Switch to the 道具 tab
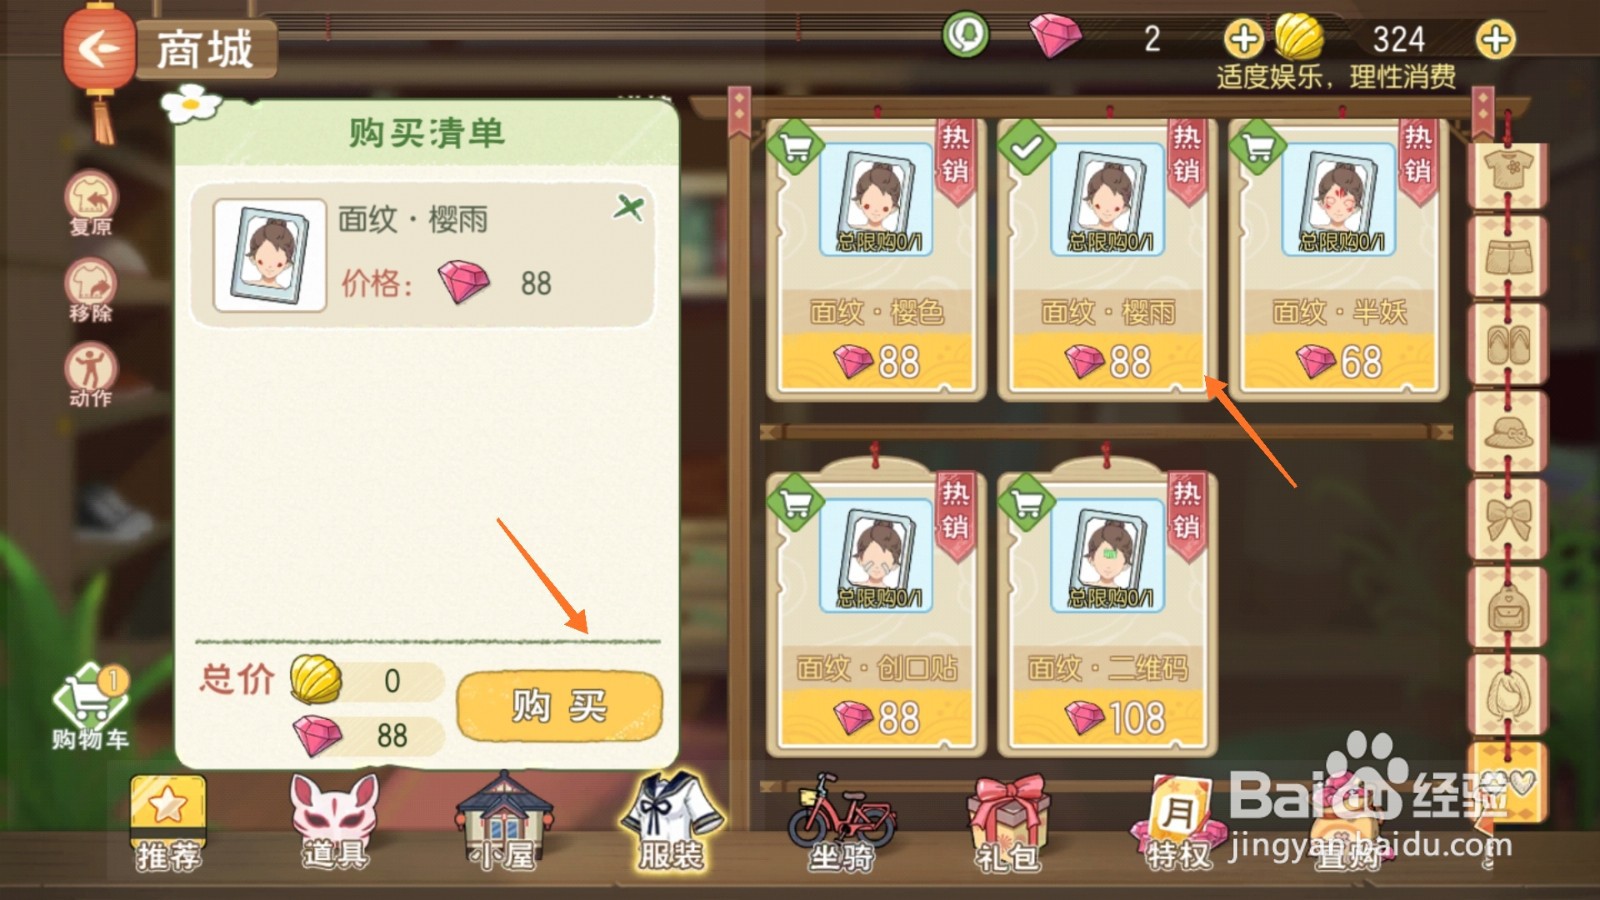 tap(335, 822)
